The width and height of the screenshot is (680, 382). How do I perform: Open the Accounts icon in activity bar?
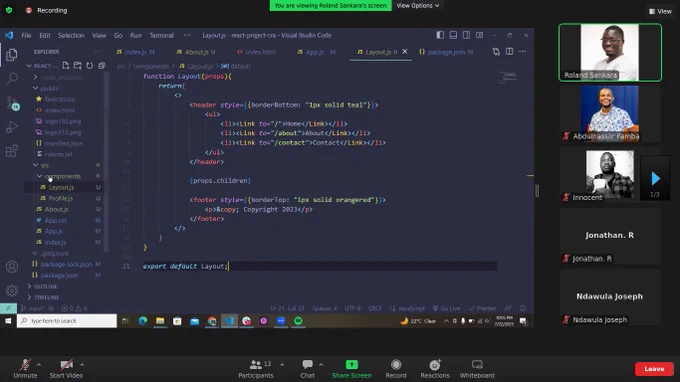tap(12, 267)
